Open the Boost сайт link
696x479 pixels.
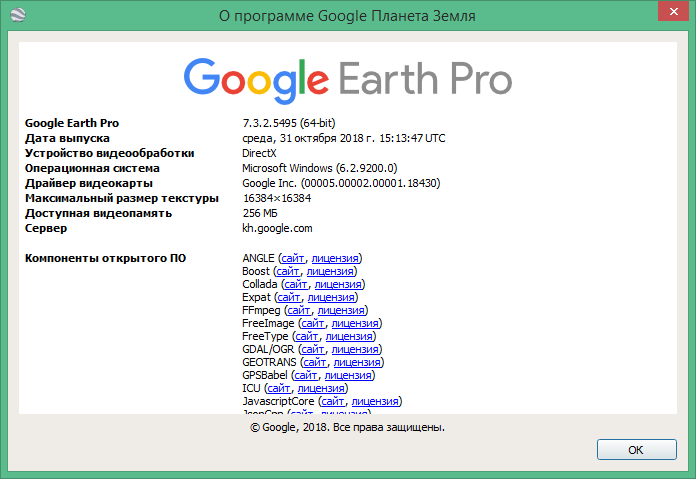tap(288, 271)
